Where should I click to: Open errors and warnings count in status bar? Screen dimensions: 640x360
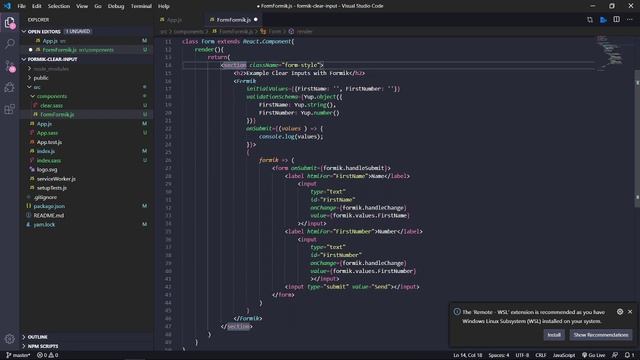pyautogui.click(x=48, y=355)
